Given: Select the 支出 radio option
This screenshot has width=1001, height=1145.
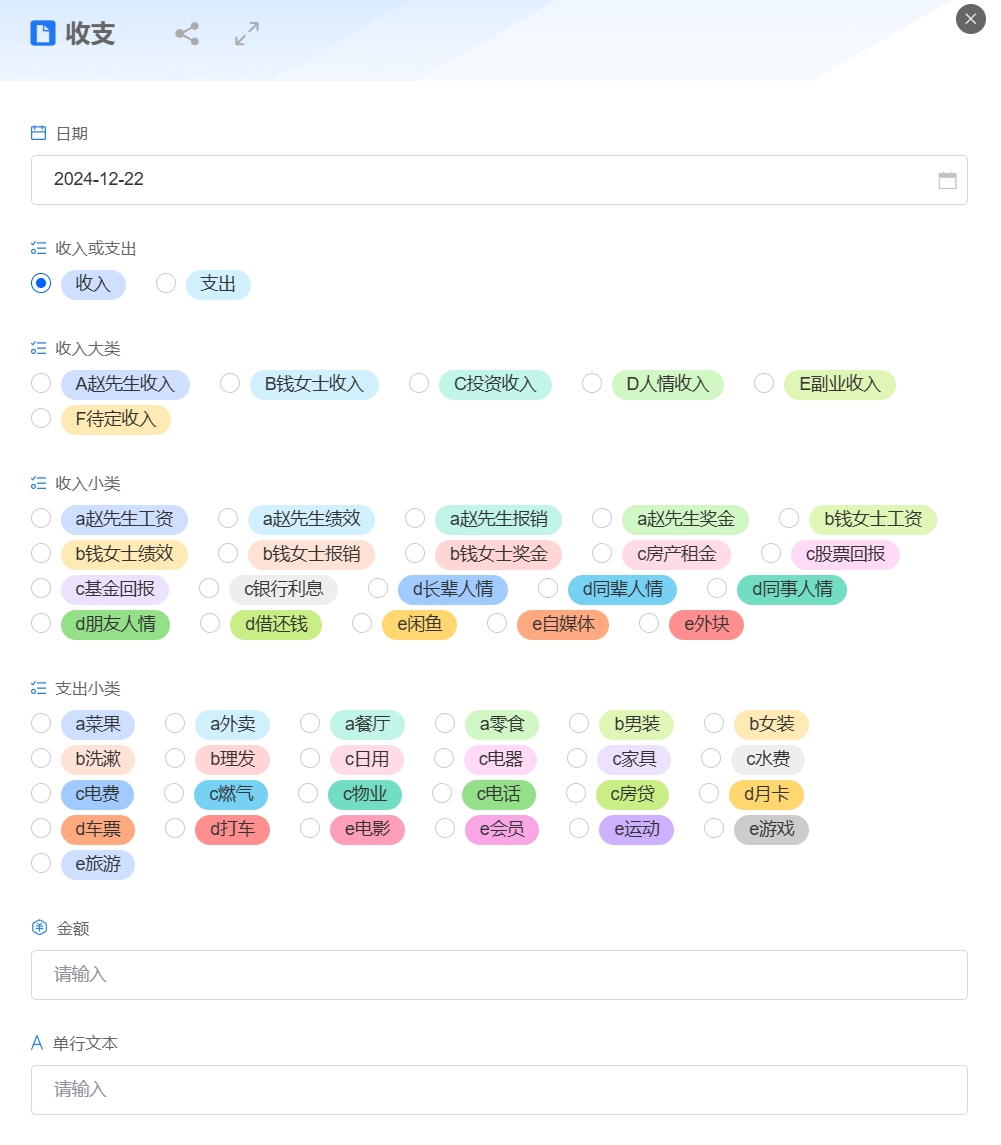Looking at the screenshot, I should pos(166,284).
